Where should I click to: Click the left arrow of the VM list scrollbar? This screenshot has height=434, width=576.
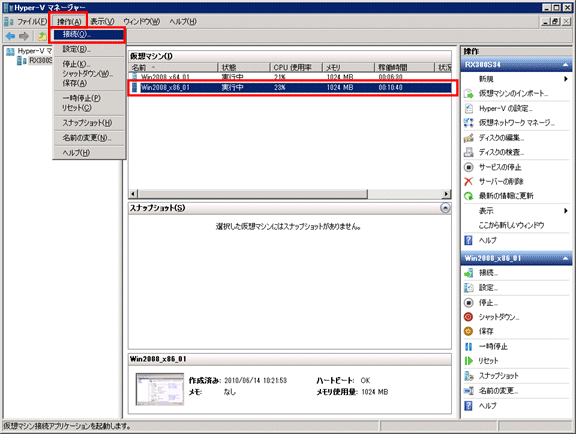coord(133,194)
